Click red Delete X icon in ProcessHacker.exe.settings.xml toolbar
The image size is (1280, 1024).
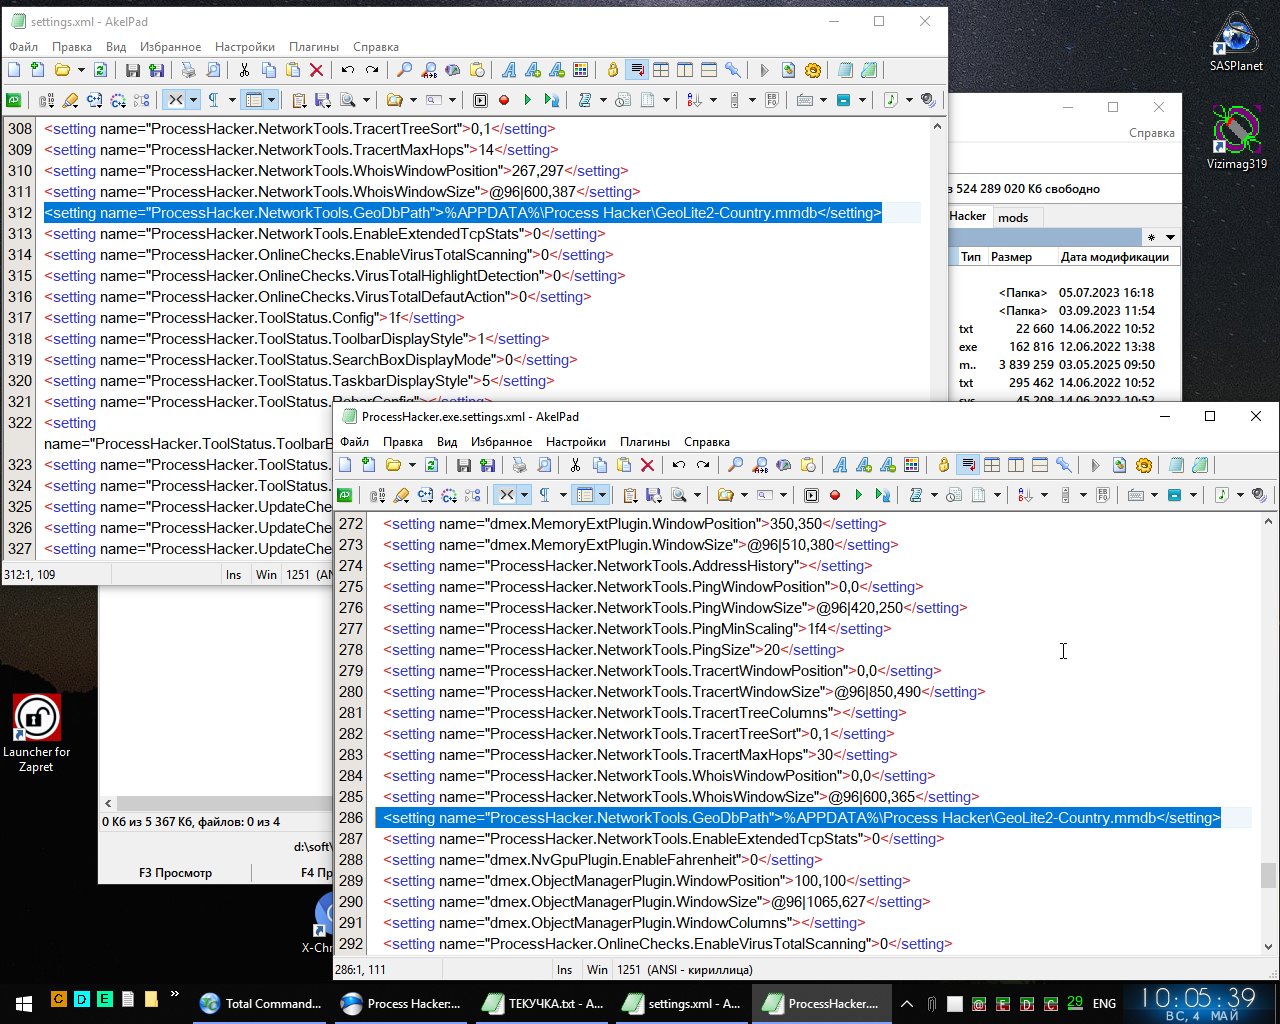pyautogui.click(x=648, y=465)
